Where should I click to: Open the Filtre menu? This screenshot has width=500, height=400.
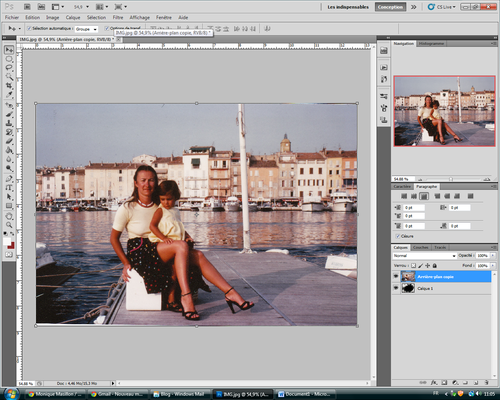click(x=118, y=17)
